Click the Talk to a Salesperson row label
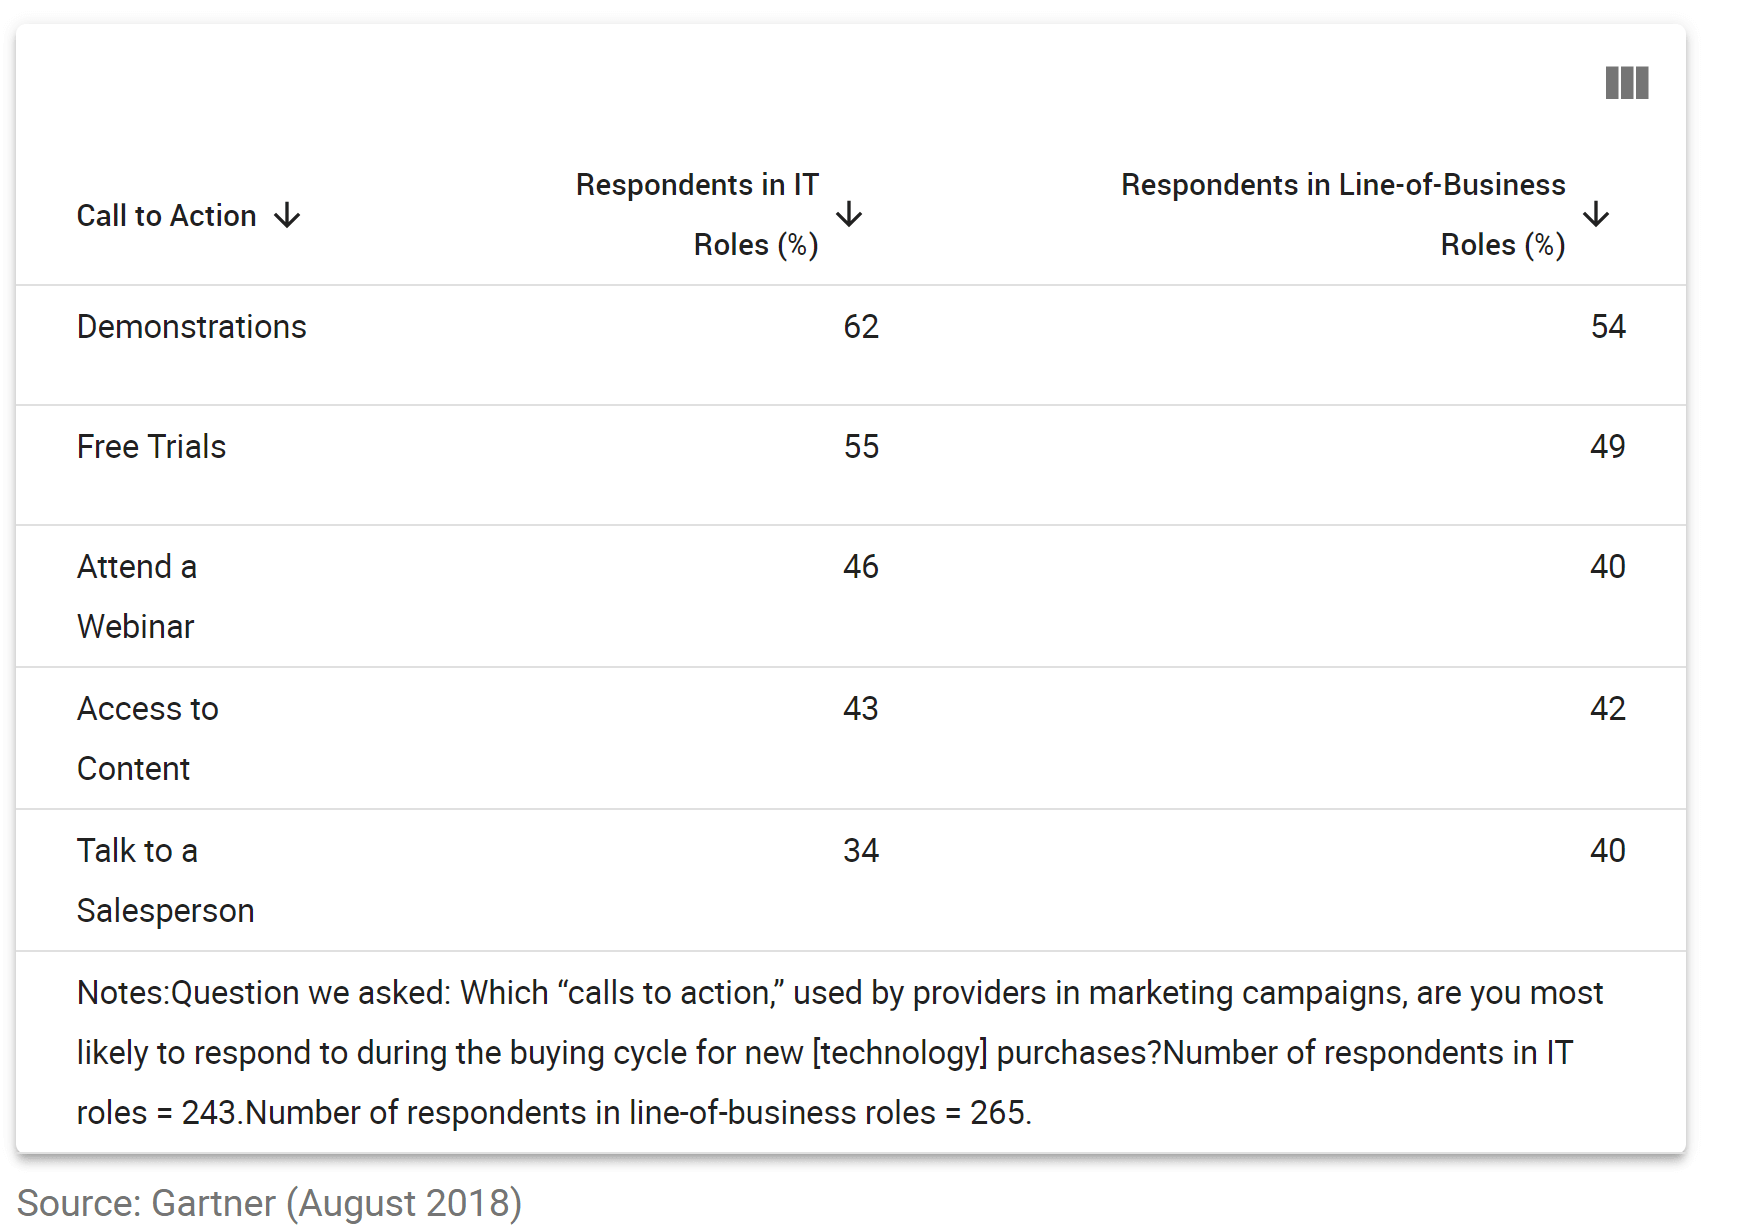 pos(166,880)
